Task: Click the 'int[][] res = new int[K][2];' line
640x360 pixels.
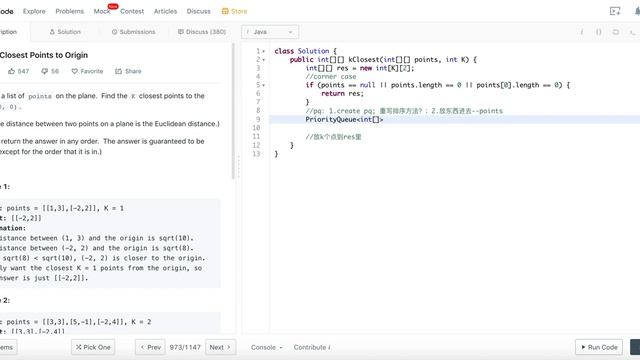Action: (360, 68)
